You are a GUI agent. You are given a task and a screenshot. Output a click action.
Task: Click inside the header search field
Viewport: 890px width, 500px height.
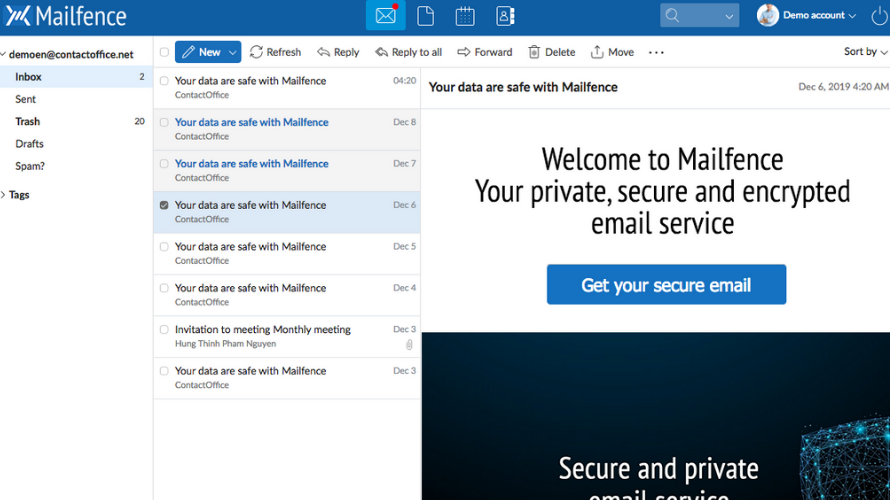pos(700,15)
